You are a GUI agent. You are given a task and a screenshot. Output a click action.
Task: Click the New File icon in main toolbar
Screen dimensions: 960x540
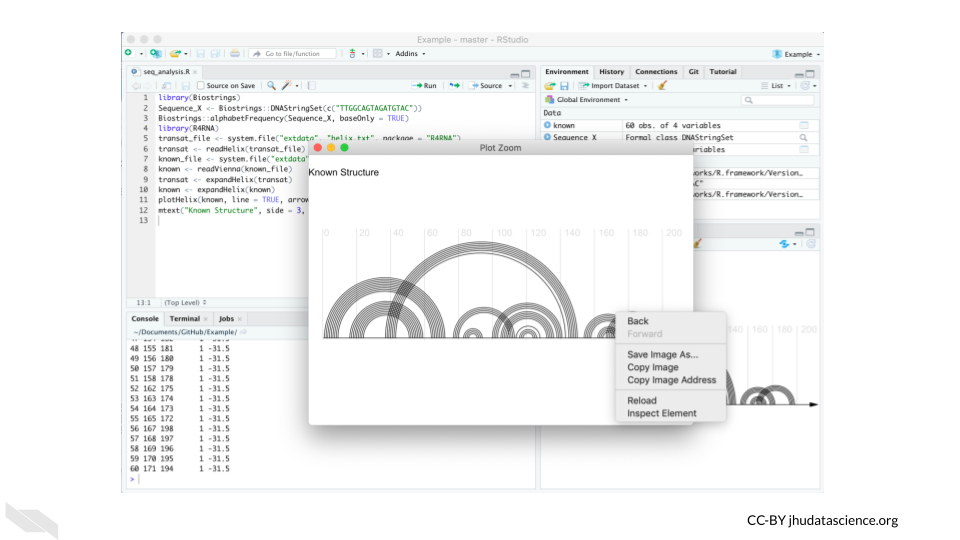(x=129, y=53)
